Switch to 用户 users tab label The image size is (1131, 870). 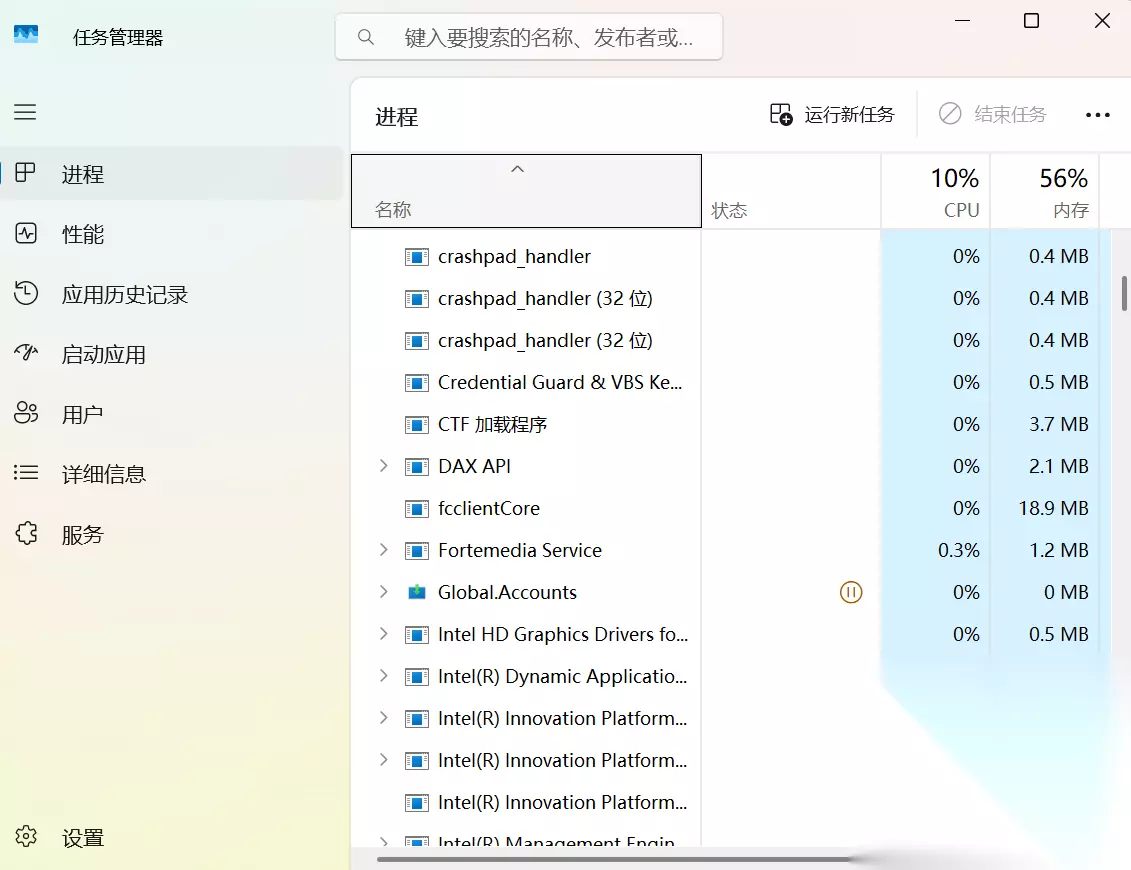click(x=83, y=414)
